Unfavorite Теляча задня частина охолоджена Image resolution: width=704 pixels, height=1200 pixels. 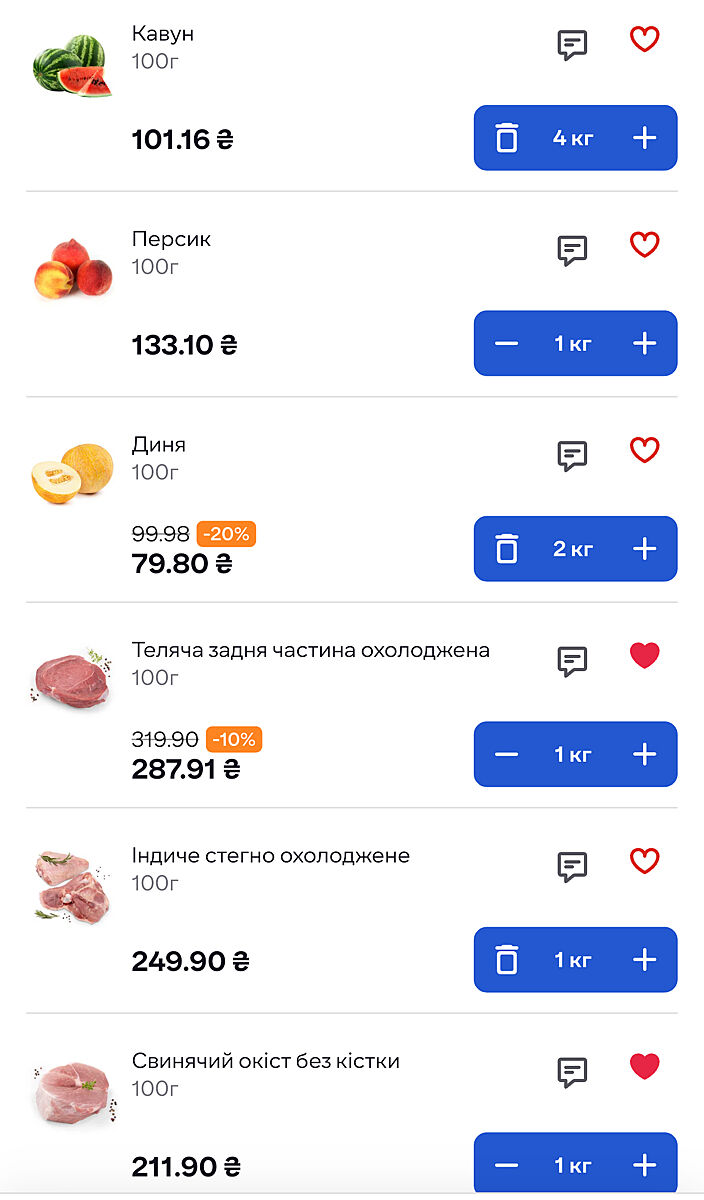[645, 656]
